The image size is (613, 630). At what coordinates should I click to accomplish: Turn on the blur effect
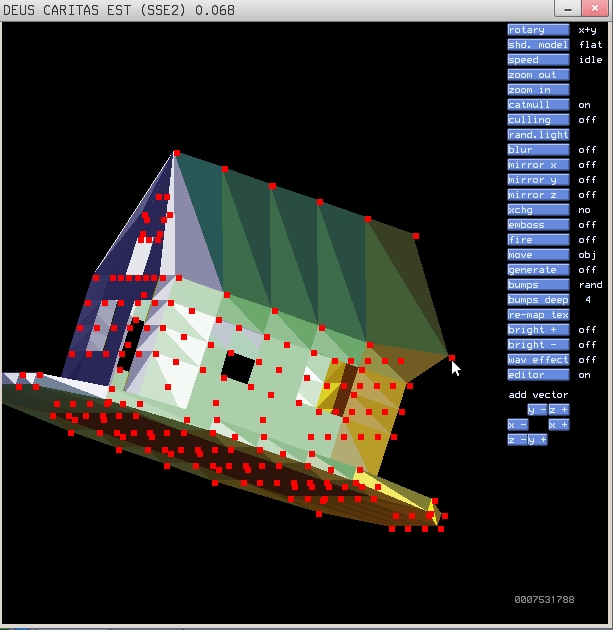pyautogui.click(x=537, y=150)
